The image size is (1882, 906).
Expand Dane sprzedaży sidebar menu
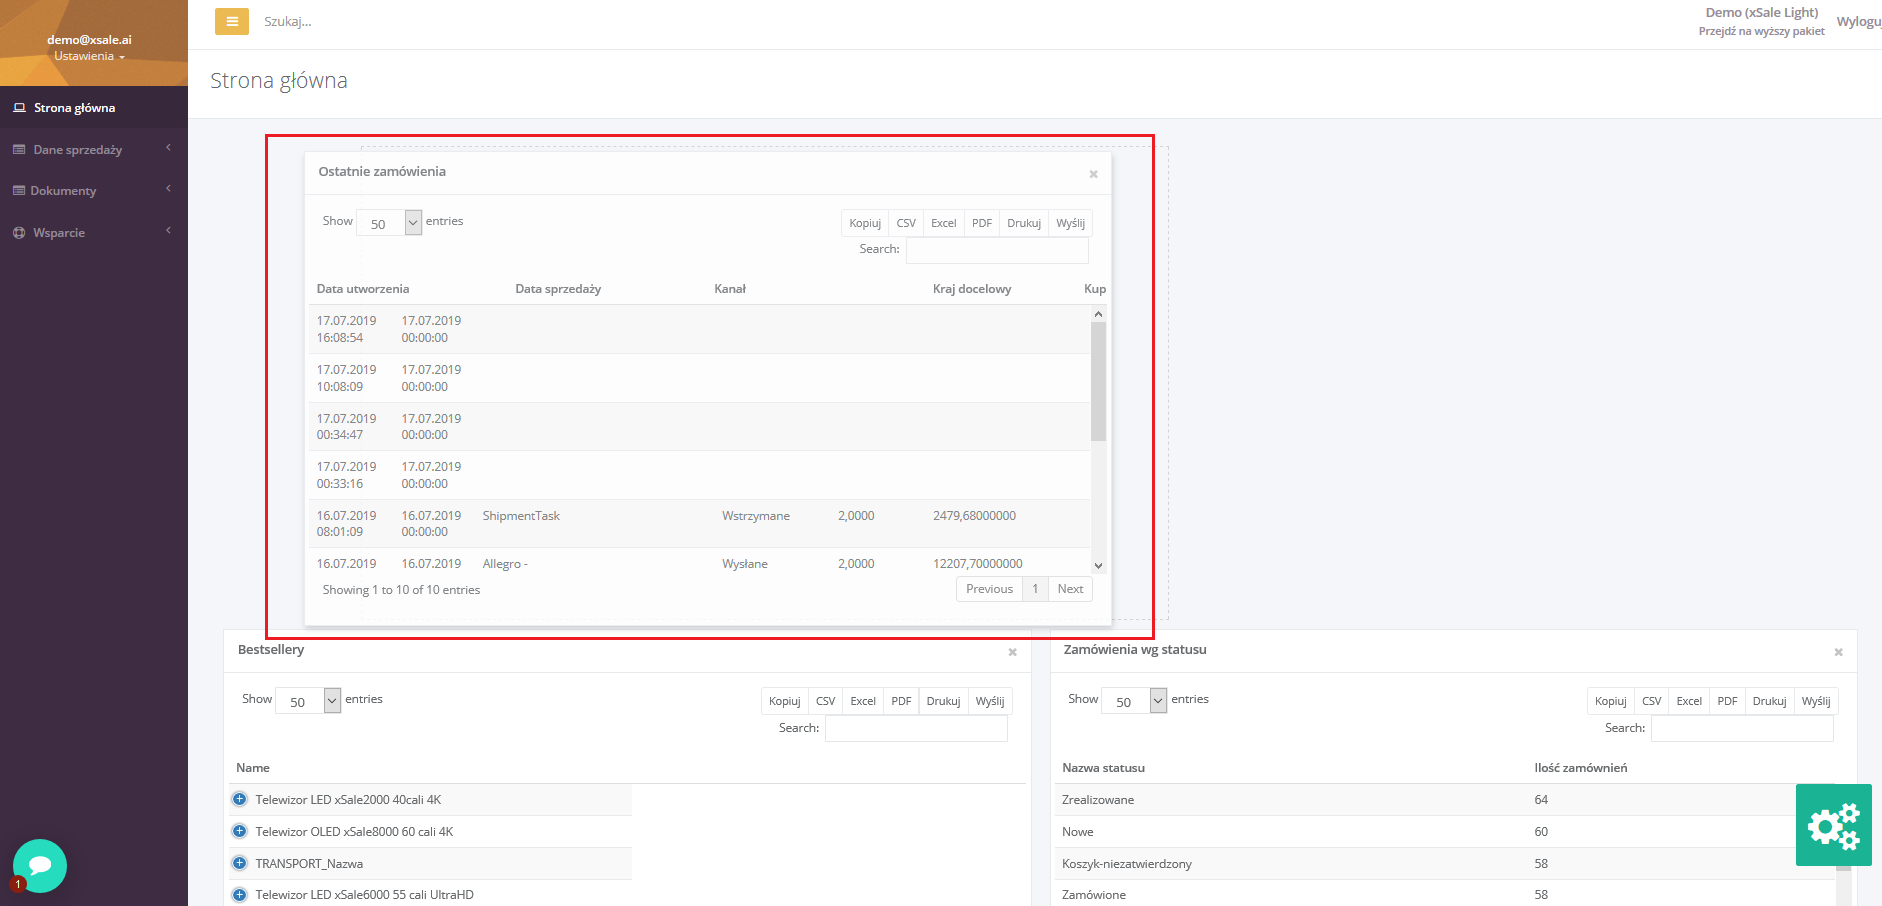(x=92, y=149)
